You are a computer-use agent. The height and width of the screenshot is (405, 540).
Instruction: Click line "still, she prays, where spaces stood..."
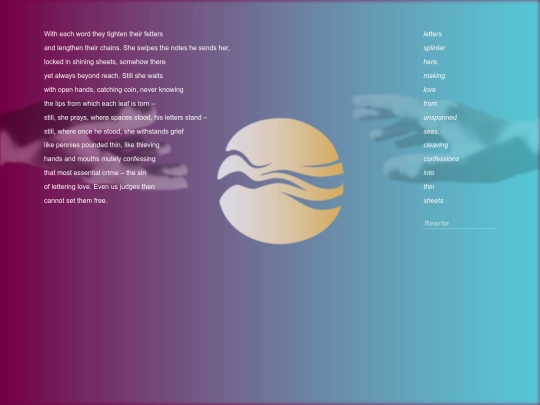point(125,118)
